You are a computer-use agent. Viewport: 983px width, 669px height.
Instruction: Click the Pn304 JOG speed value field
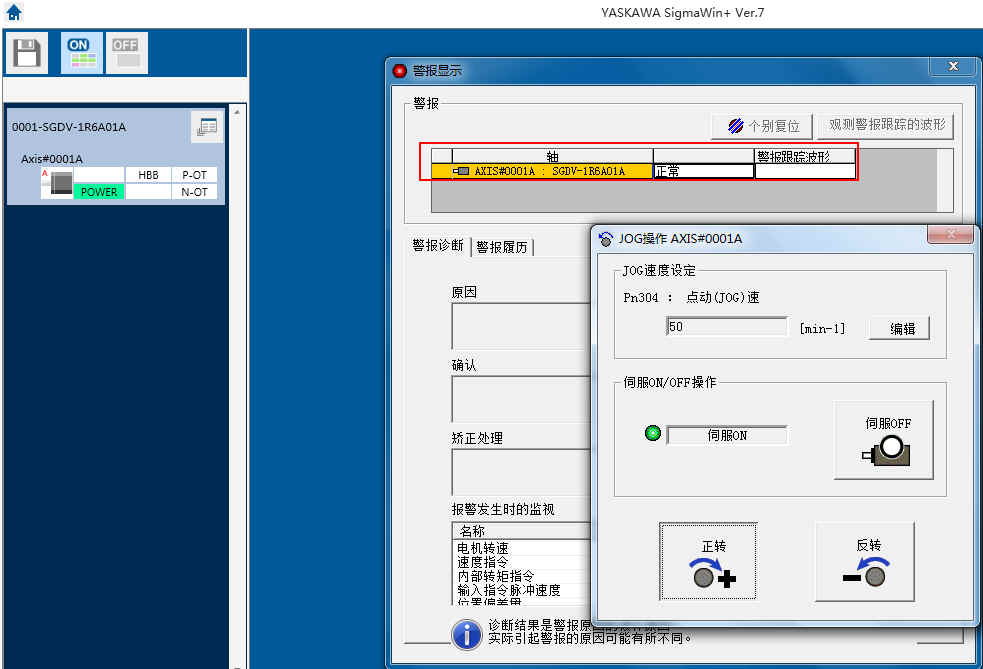point(726,327)
